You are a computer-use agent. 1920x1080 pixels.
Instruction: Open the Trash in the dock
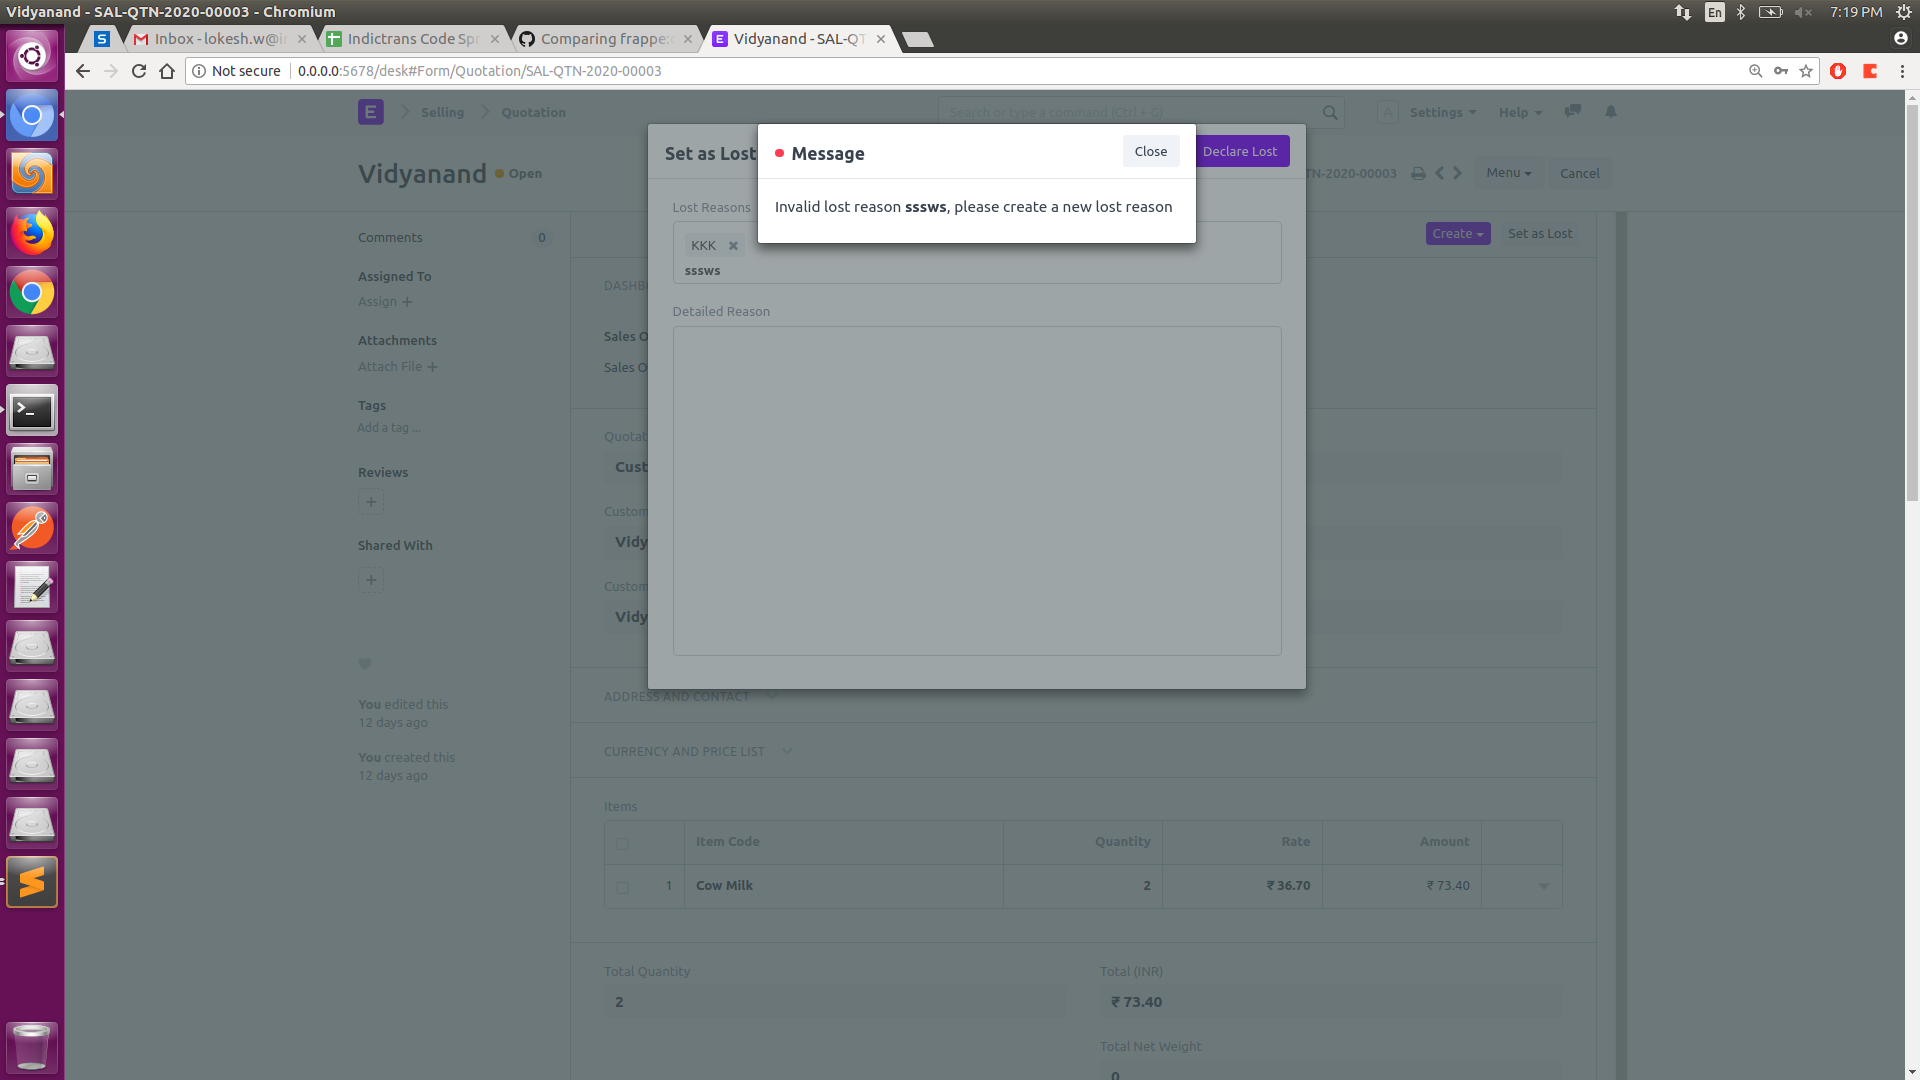[x=32, y=1046]
